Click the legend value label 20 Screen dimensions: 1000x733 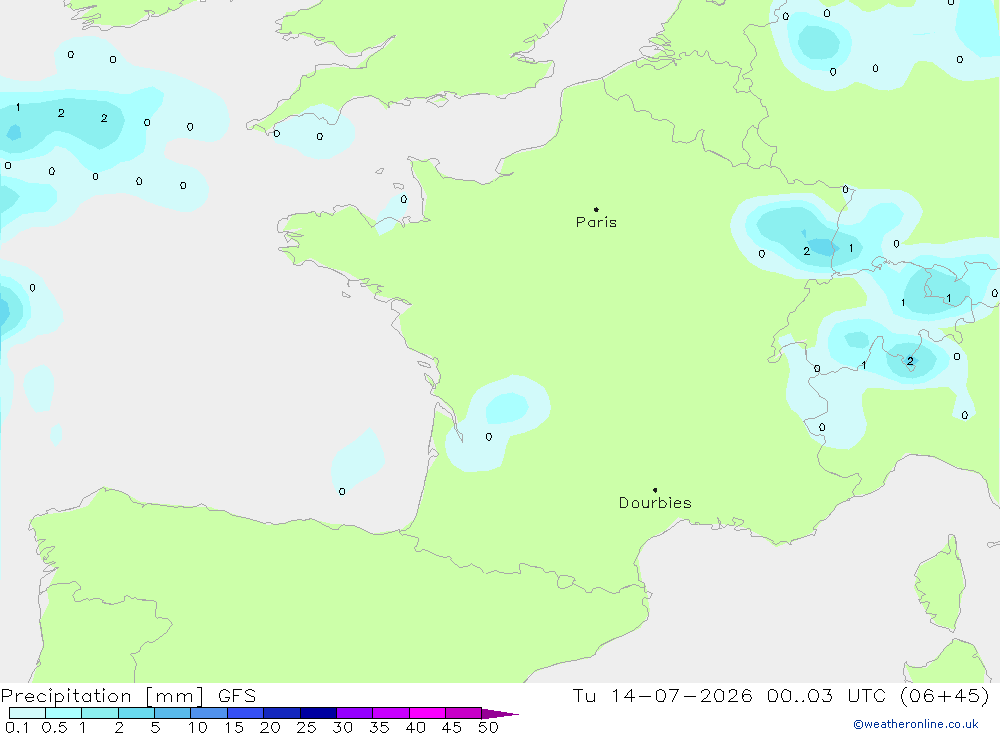[270, 727]
